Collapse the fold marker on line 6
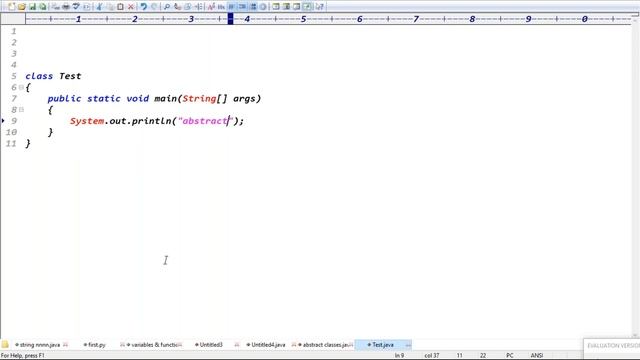The width and height of the screenshot is (640, 360). 21,87
